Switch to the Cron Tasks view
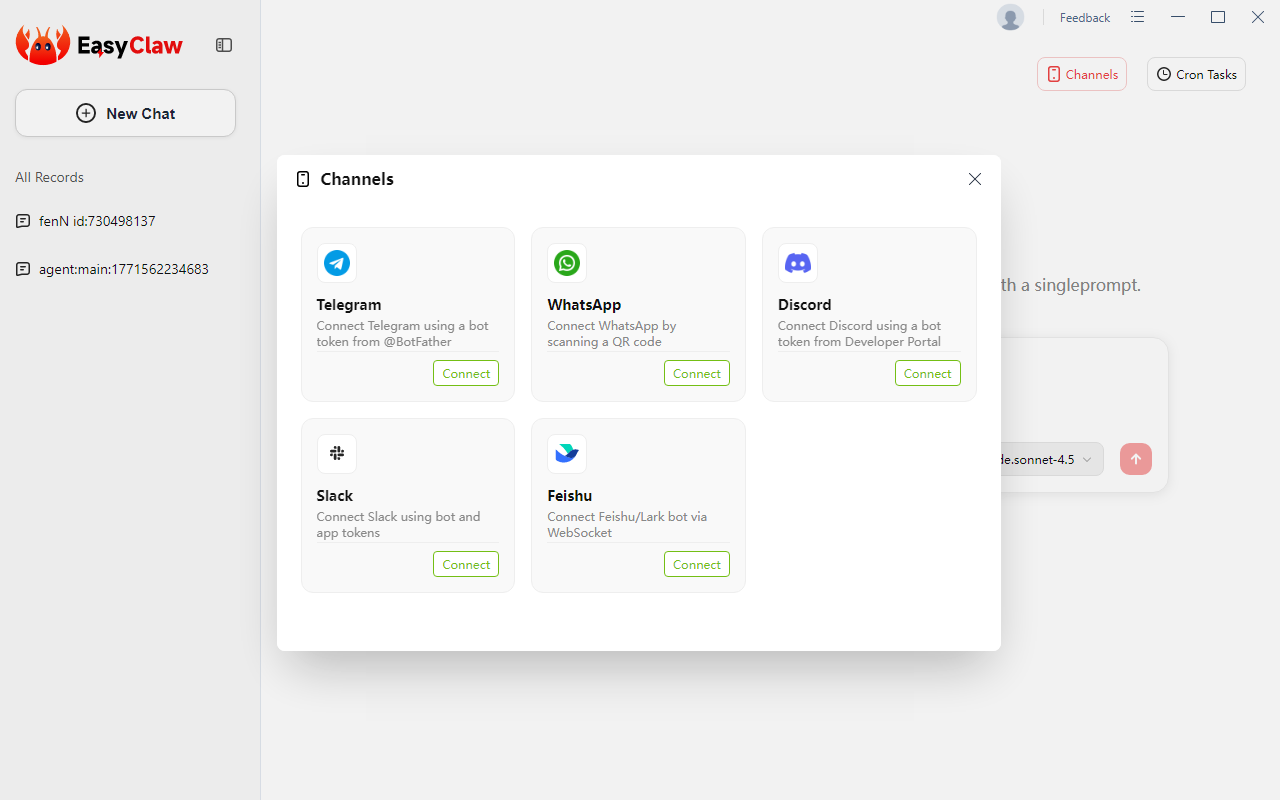The height and width of the screenshot is (800, 1280). (x=1196, y=74)
